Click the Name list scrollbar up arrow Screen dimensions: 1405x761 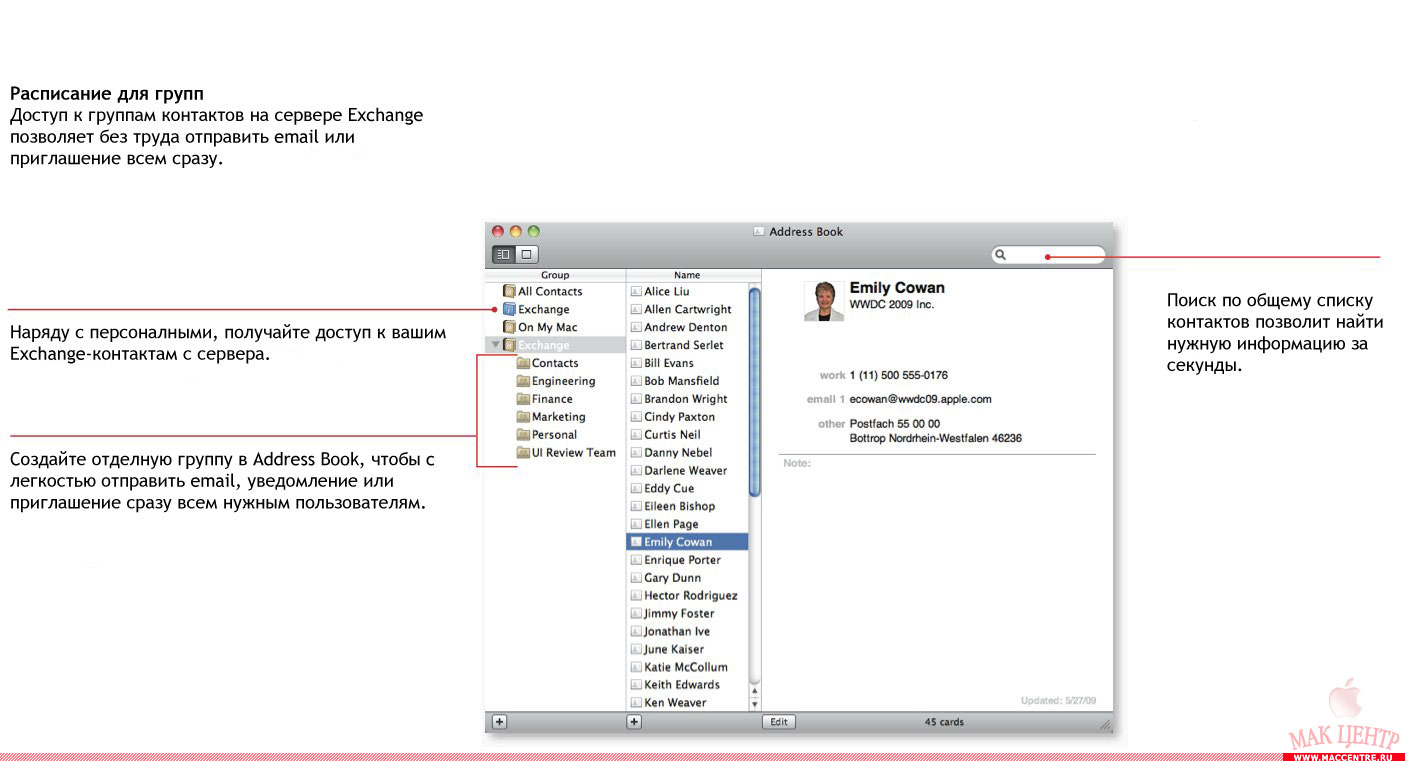point(754,690)
